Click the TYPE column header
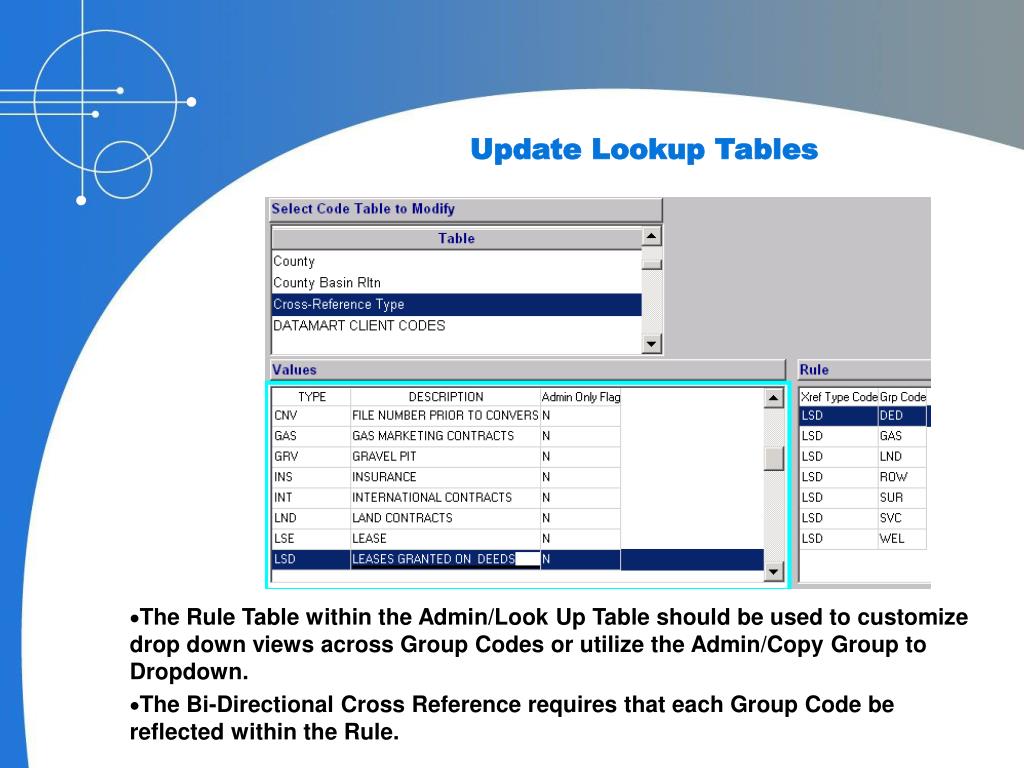The image size is (1024, 768). click(312, 397)
